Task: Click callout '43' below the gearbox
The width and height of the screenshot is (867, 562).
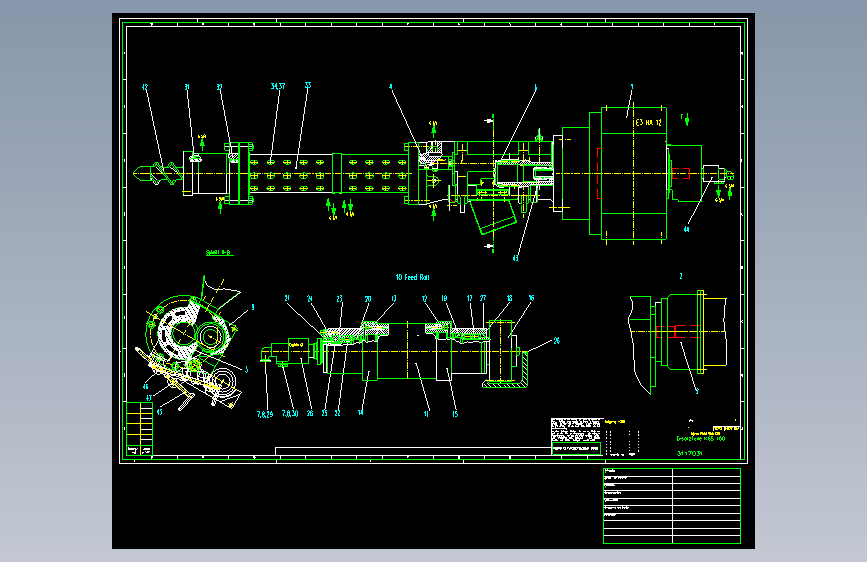Action: pyautogui.click(x=515, y=258)
